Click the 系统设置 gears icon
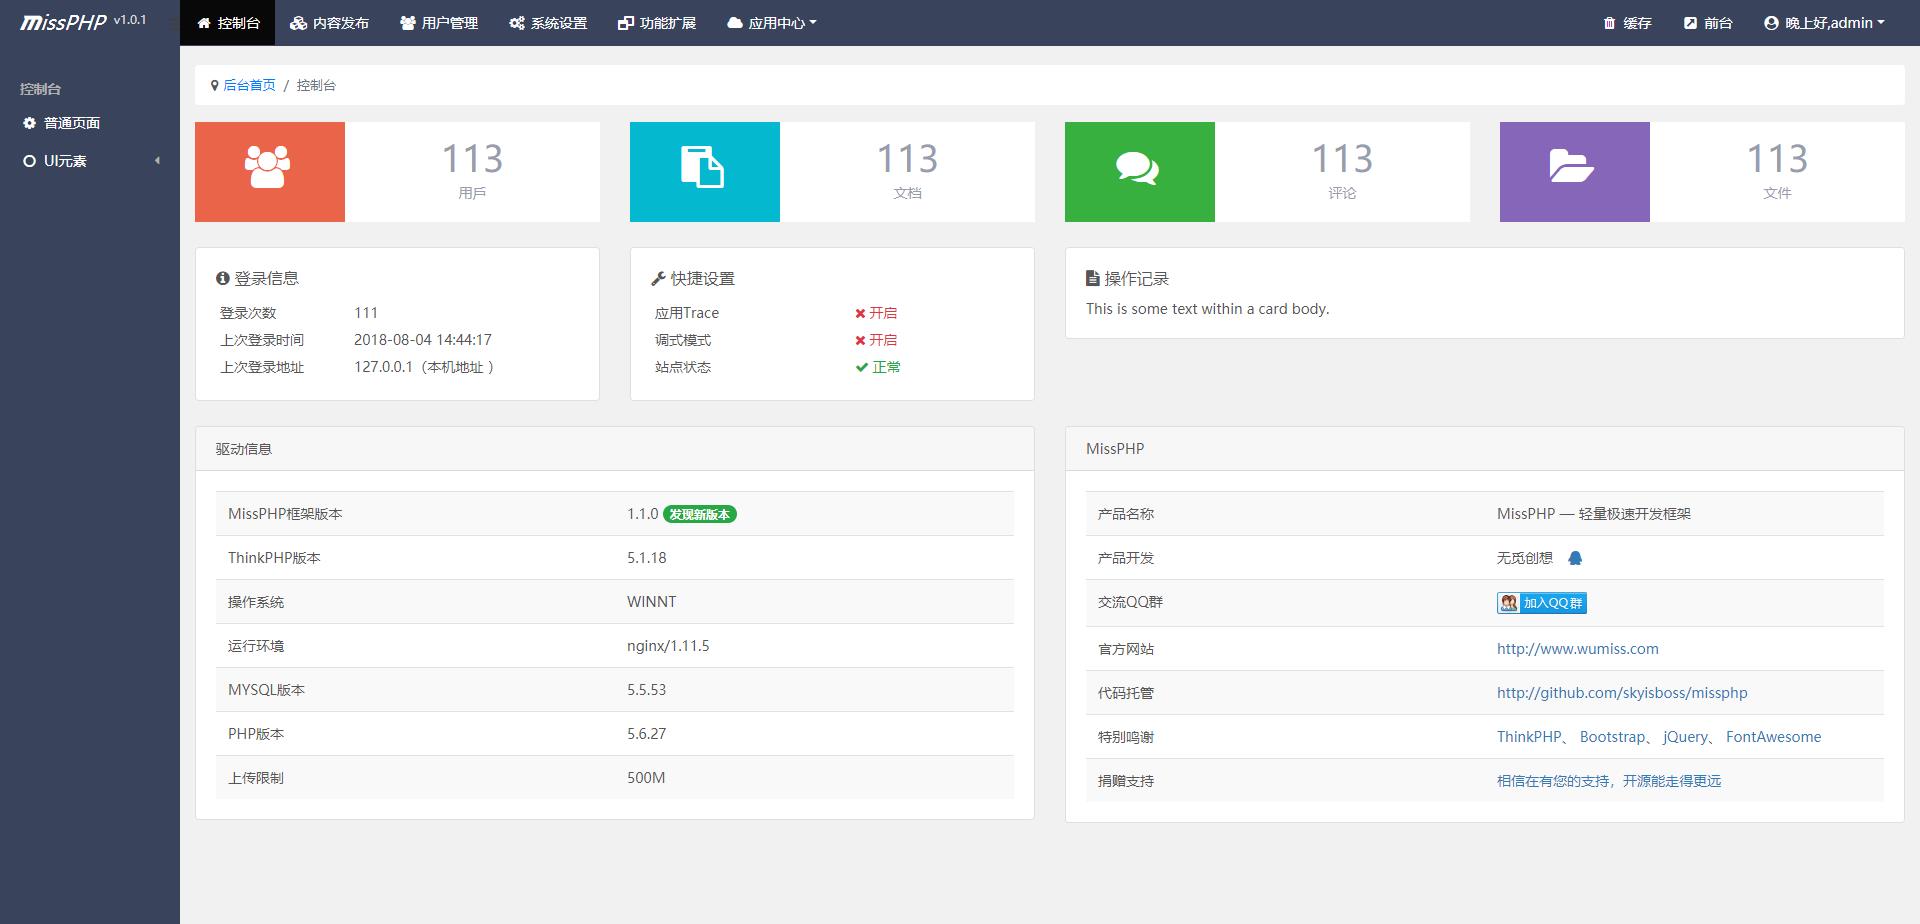The height and width of the screenshot is (924, 1920). click(516, 23)
